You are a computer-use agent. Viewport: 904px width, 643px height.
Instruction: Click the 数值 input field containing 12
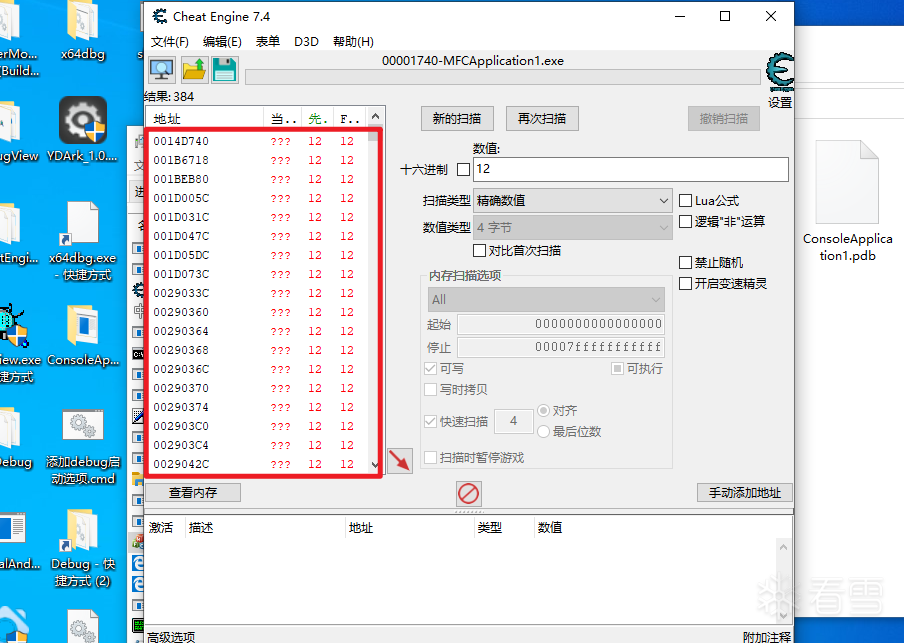click(x=631, y=170)
